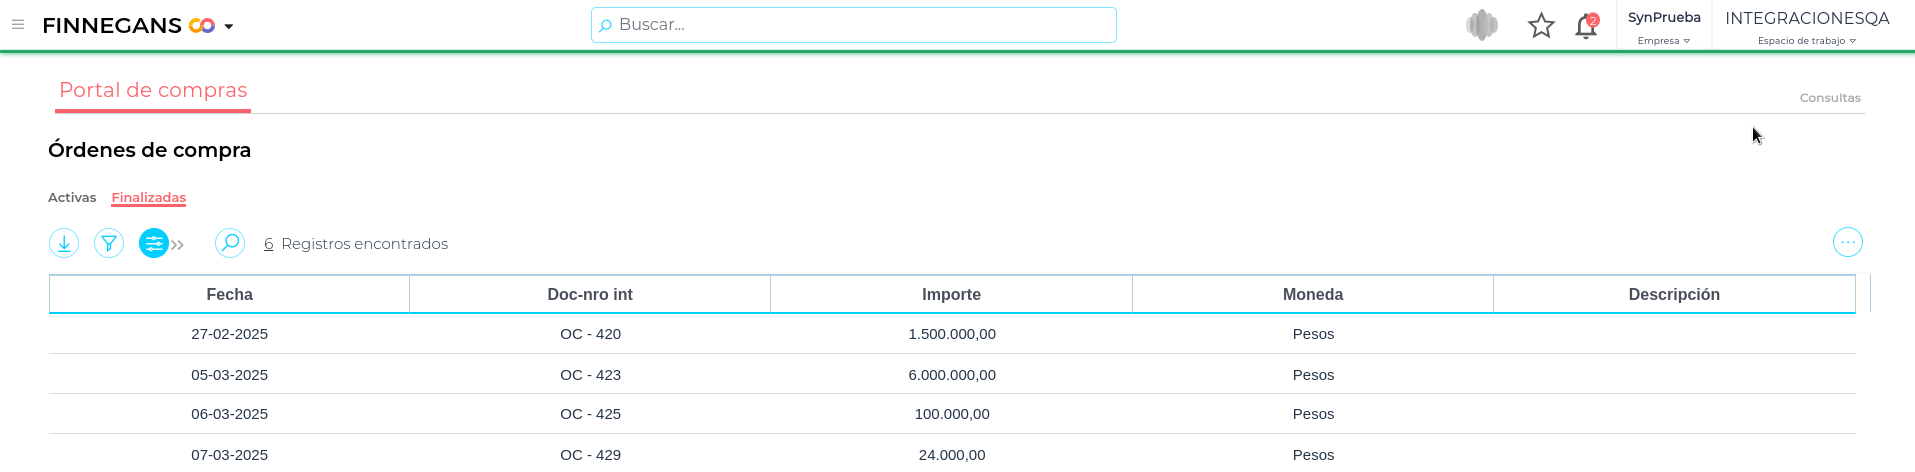Open the Portal de compras tab

click(153, 90)
